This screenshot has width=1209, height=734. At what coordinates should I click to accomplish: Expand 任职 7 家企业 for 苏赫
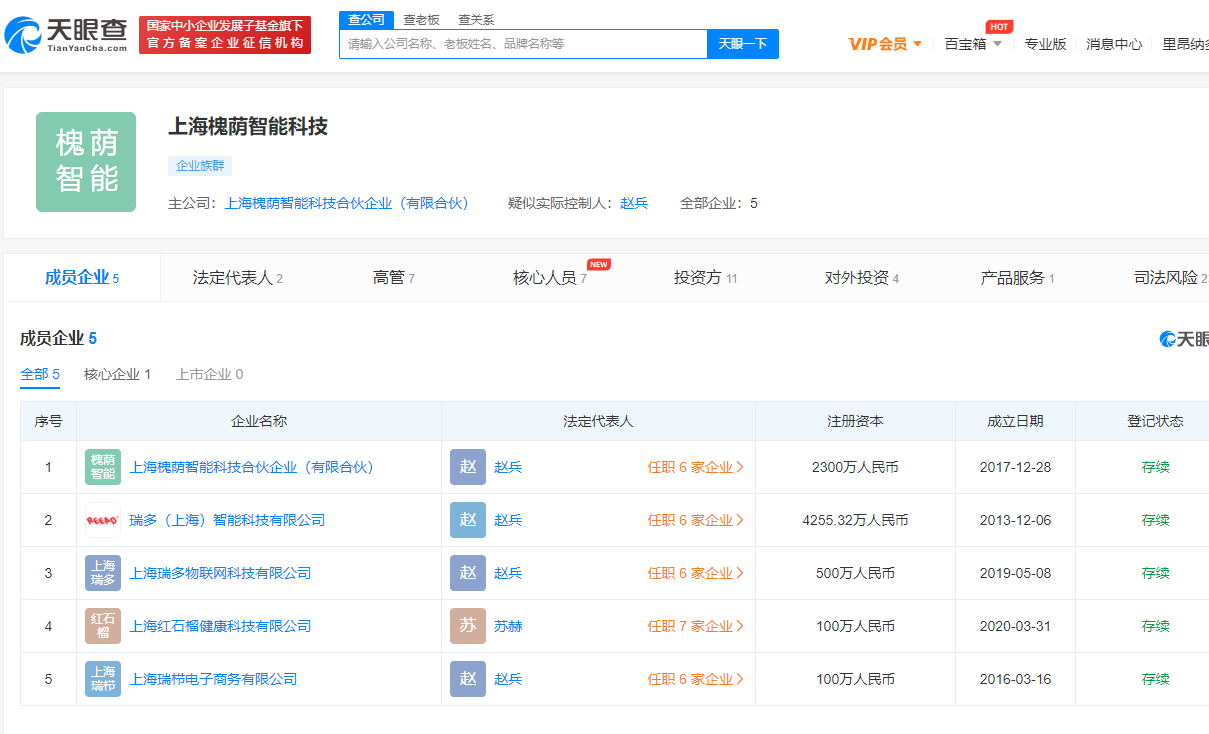(695, 626)
